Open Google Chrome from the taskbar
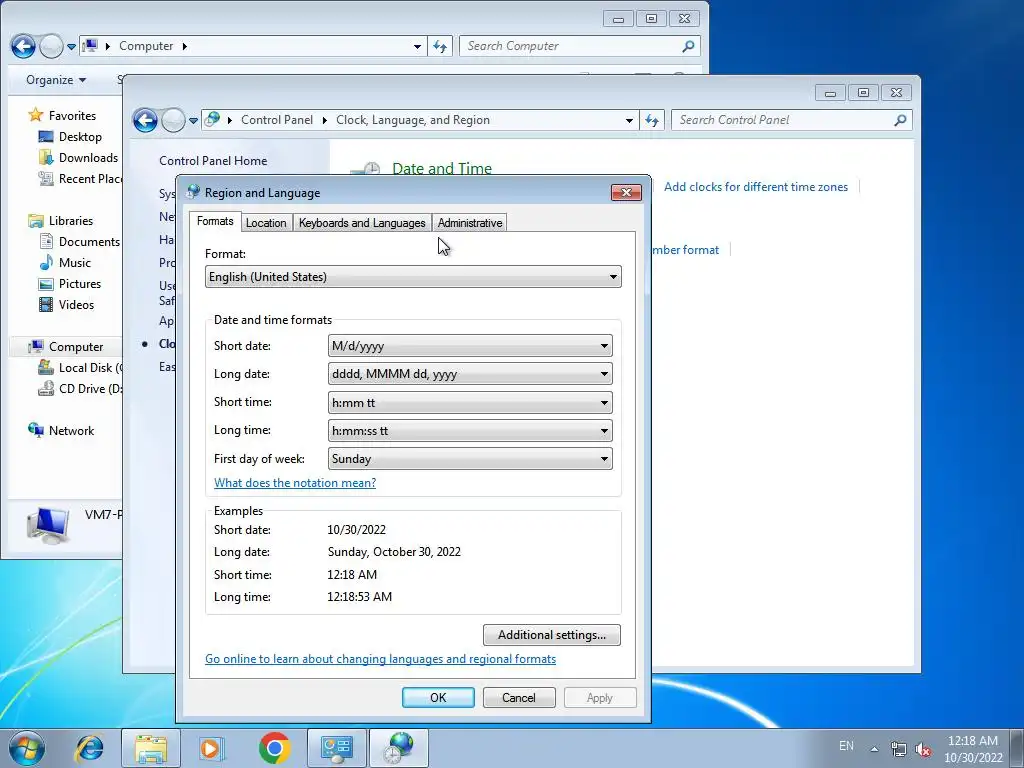Viewport: 1024px width, 768px height. 274,748
